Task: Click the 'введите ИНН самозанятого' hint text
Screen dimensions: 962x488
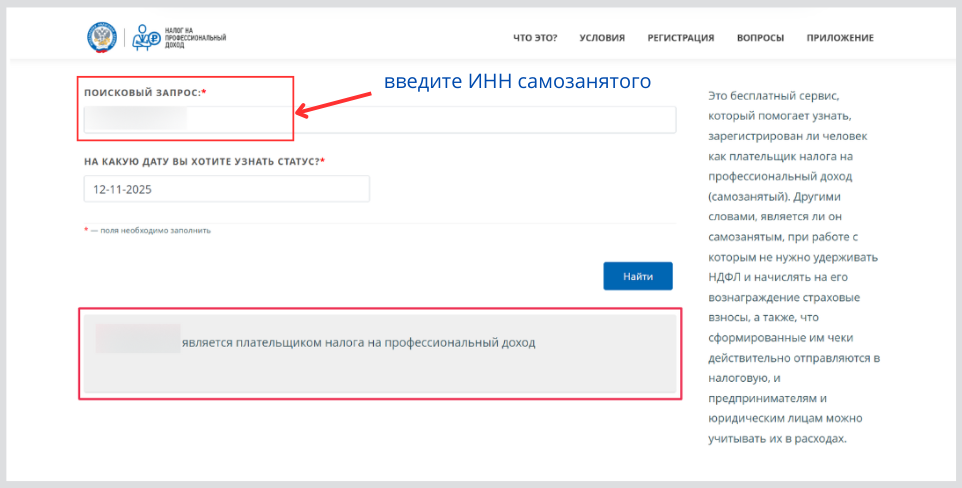Action: click(517, 81)
